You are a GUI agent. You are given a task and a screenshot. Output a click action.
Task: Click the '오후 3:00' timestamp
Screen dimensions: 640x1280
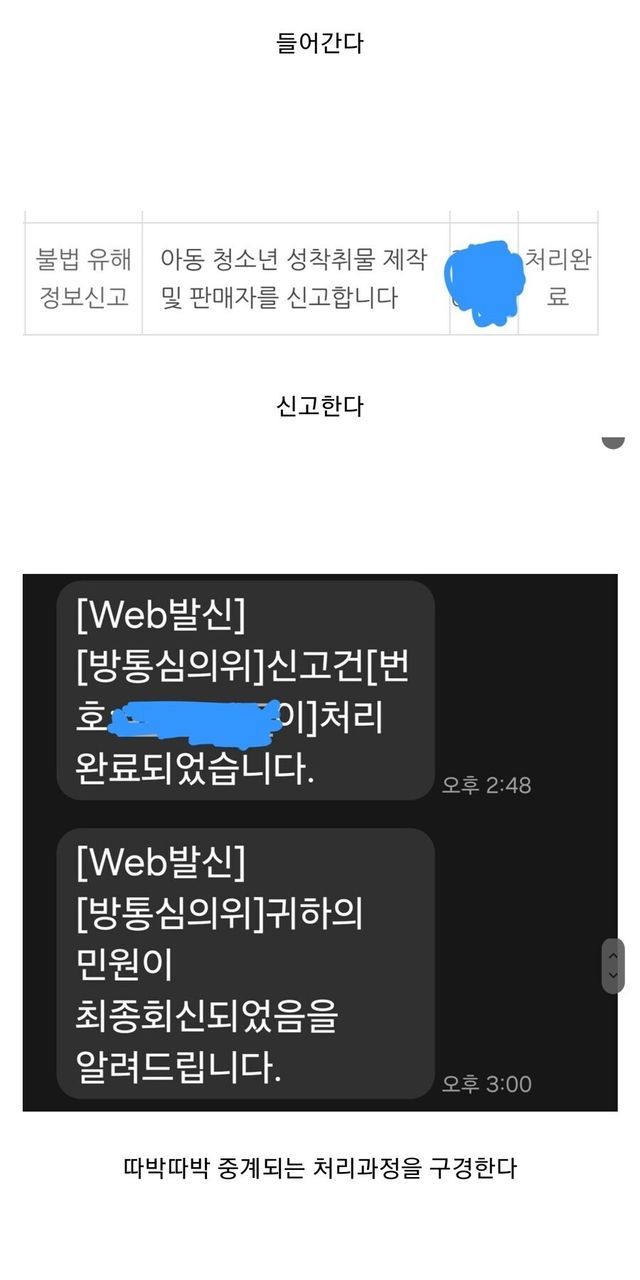click(x=487, y=1084)
